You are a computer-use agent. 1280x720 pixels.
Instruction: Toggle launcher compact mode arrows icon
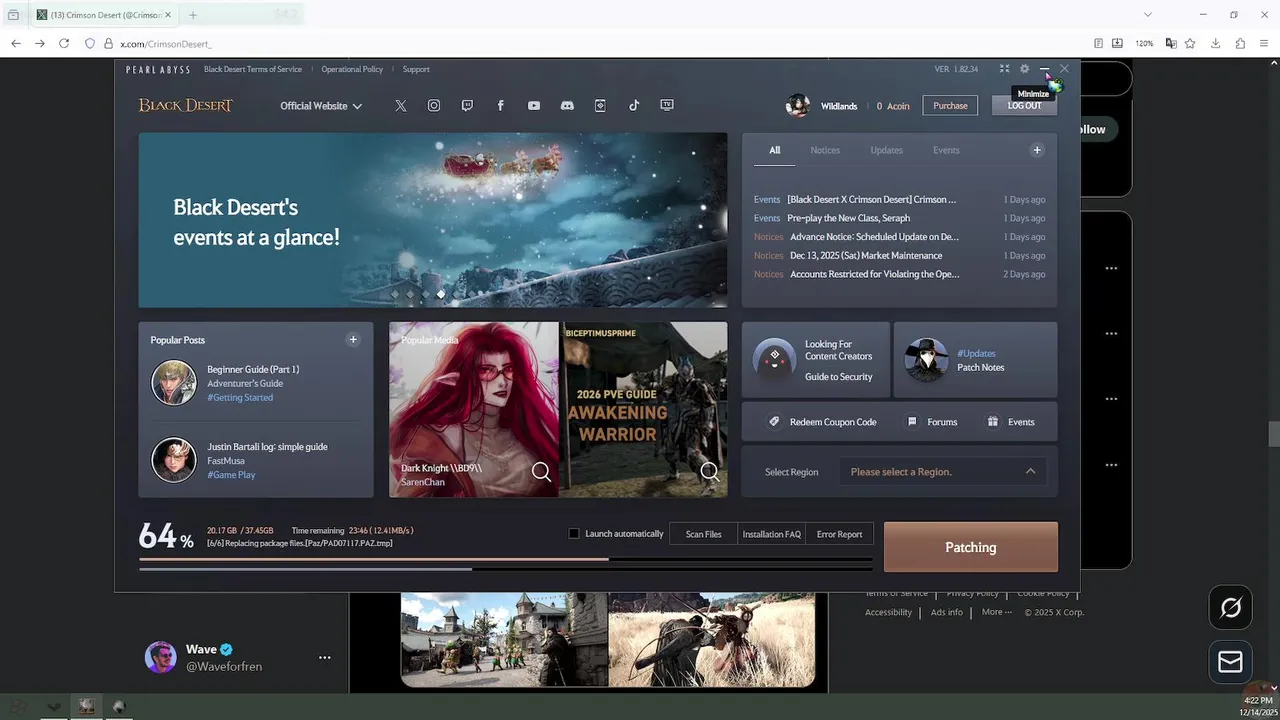tap(1004, 69)
